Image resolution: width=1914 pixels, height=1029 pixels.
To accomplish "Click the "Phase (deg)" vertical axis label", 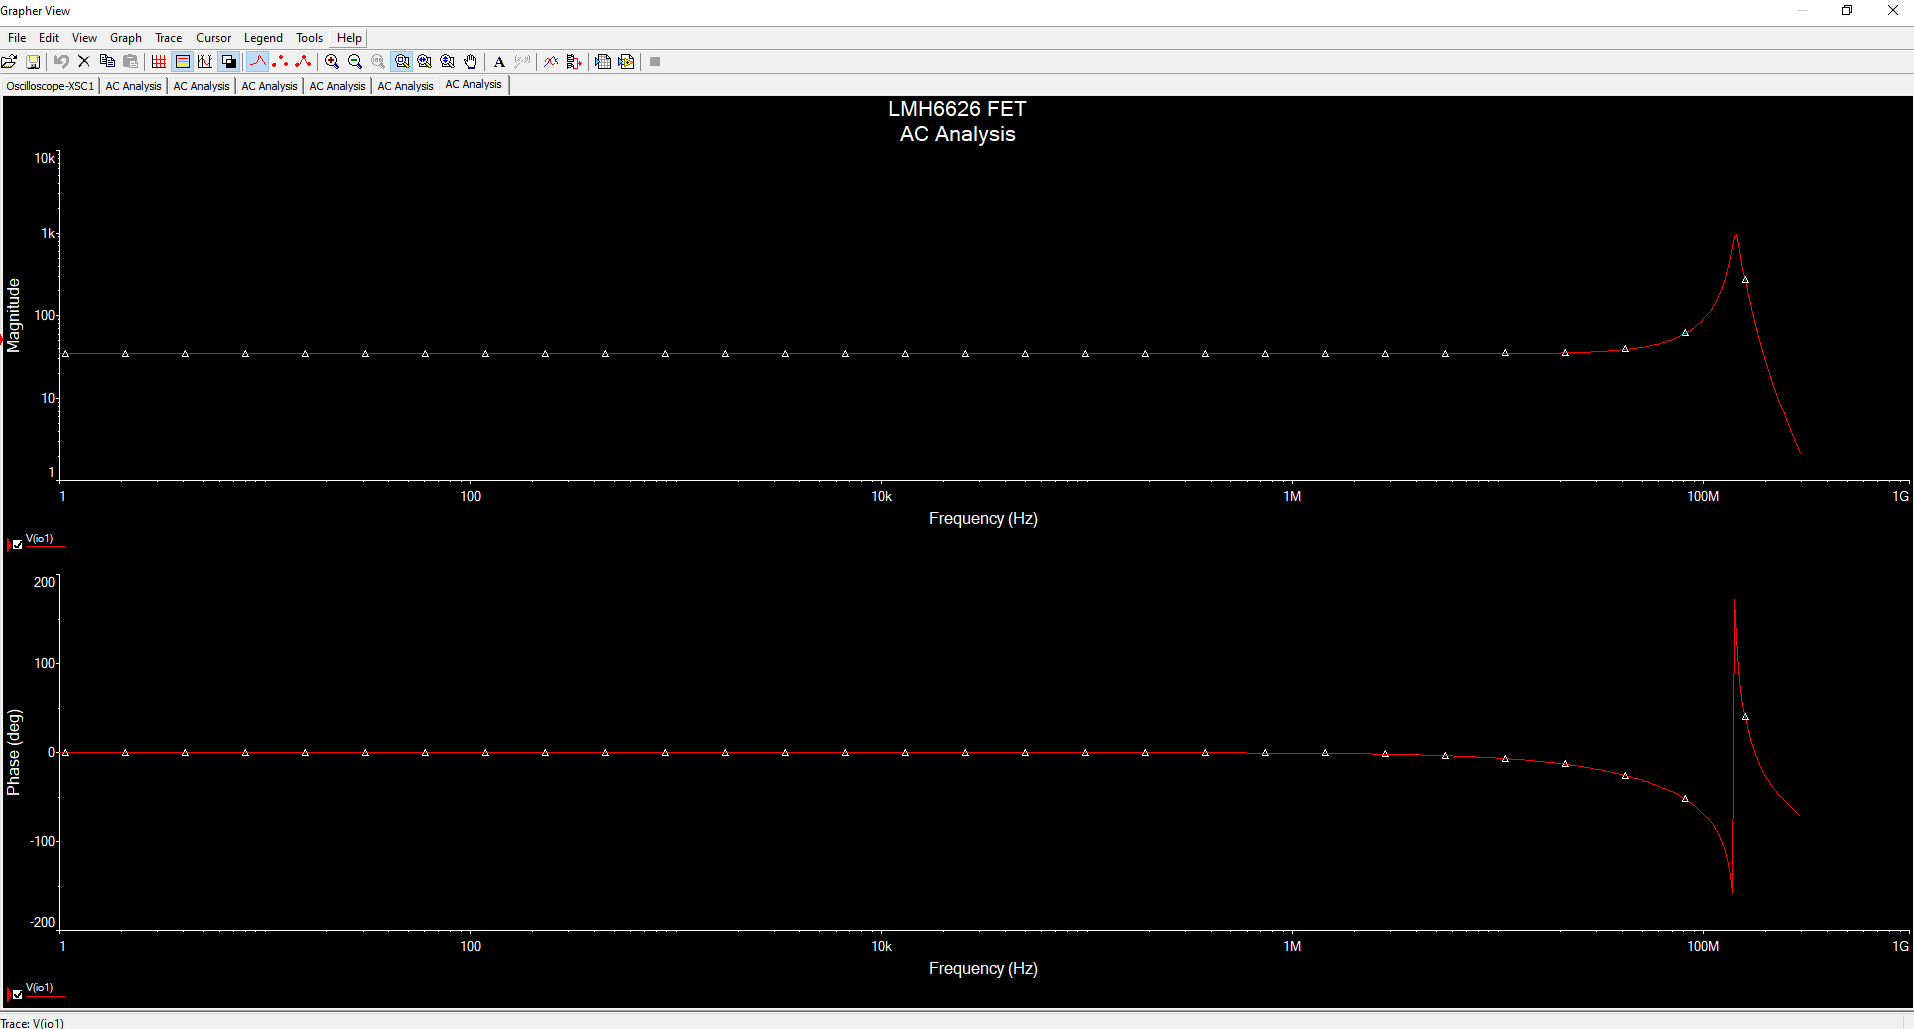I will coord(13,752).
